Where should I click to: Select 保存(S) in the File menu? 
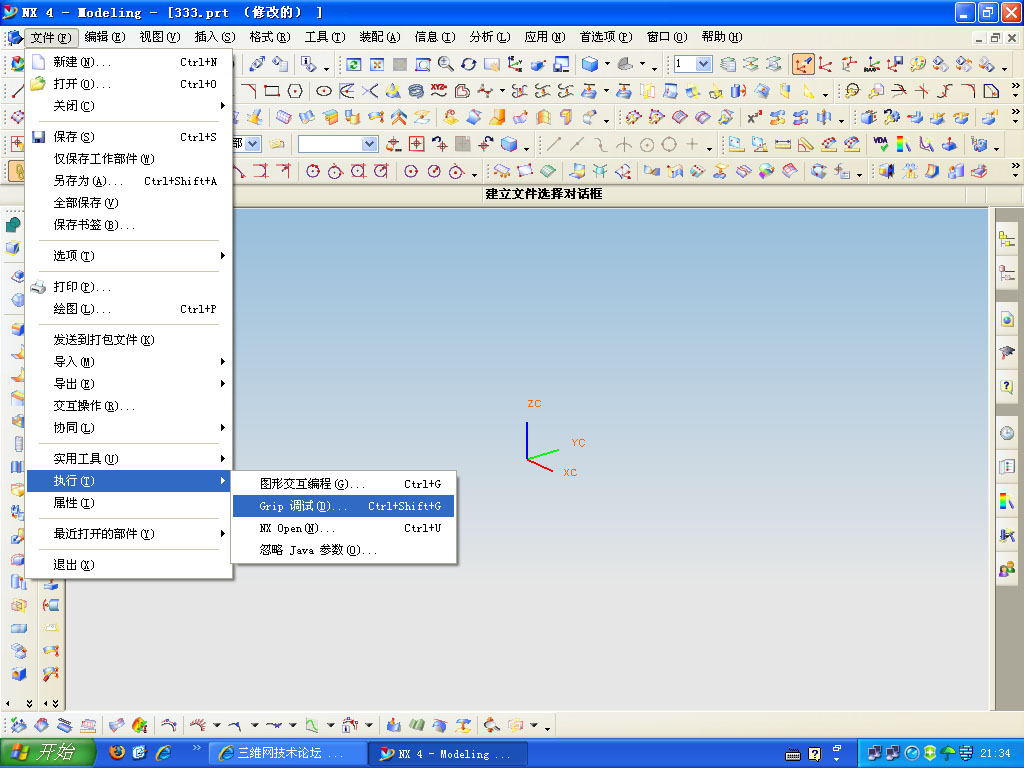[x=129, y=136]
